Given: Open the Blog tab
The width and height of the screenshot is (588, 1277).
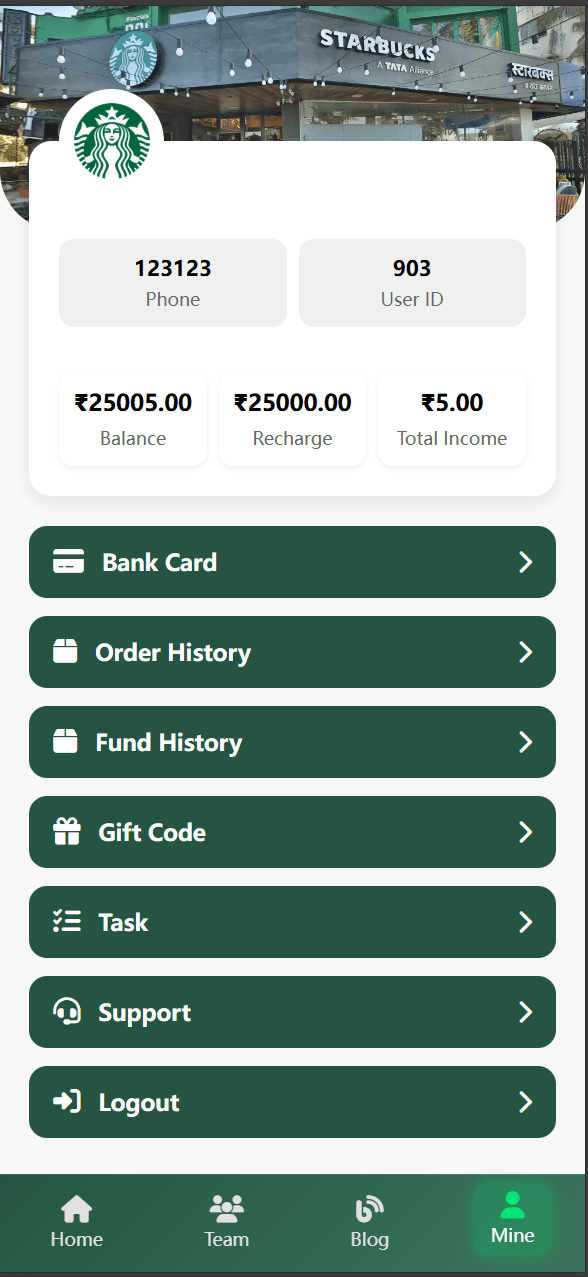Looking at the screenshot, I should pos(370,1221).
